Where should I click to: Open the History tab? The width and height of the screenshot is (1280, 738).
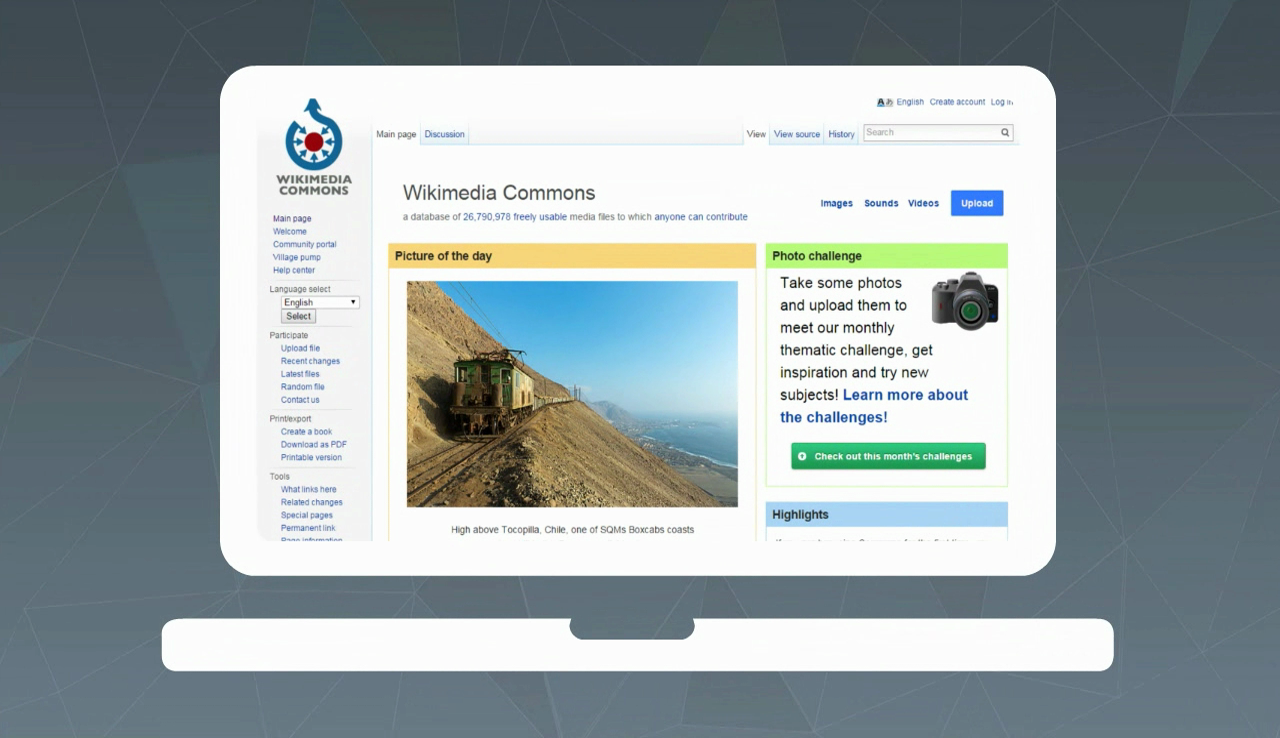click(841, 134)
